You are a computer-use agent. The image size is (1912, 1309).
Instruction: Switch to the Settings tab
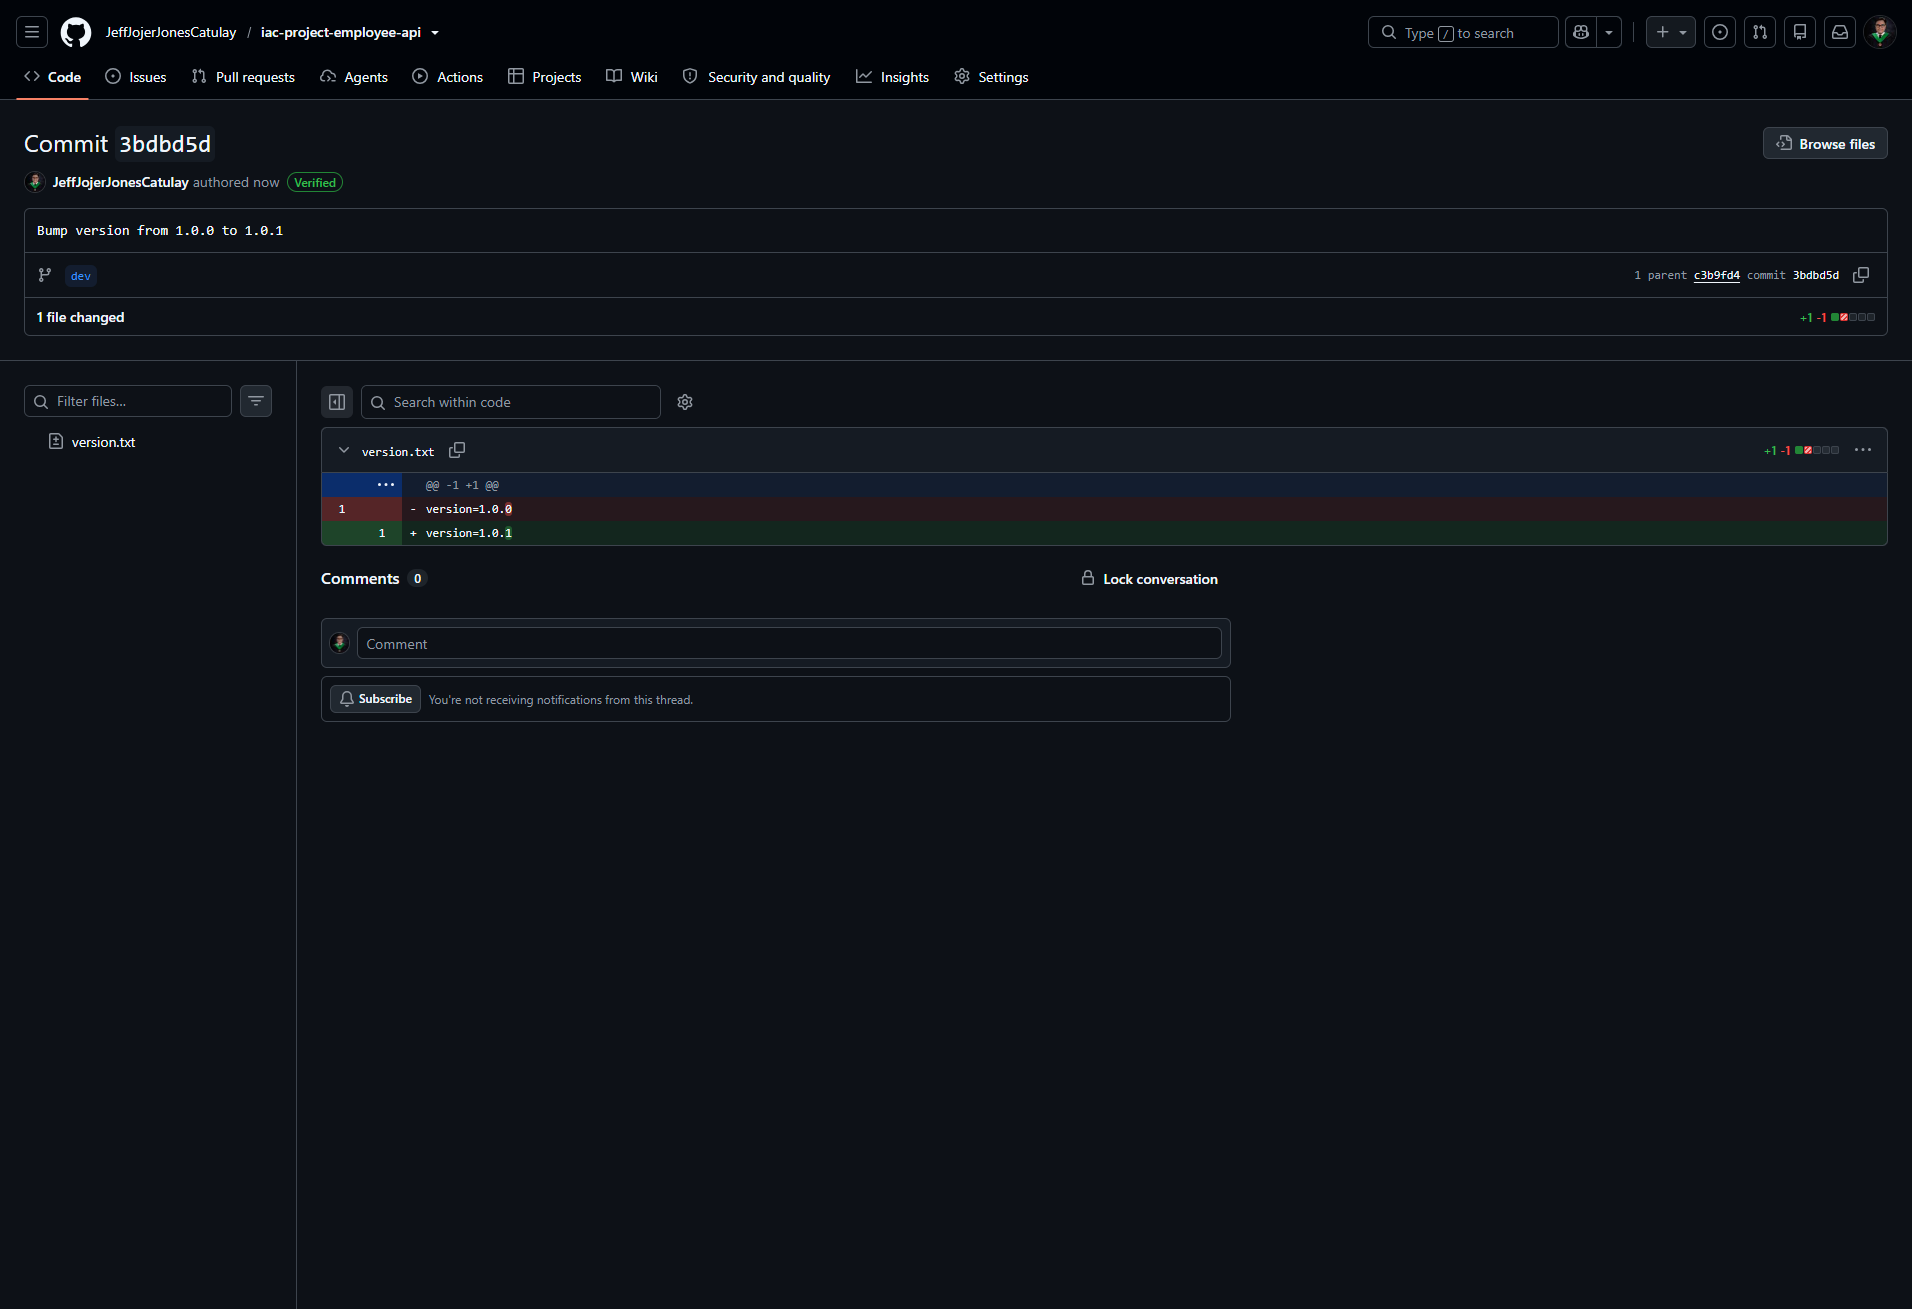[991, 77]
